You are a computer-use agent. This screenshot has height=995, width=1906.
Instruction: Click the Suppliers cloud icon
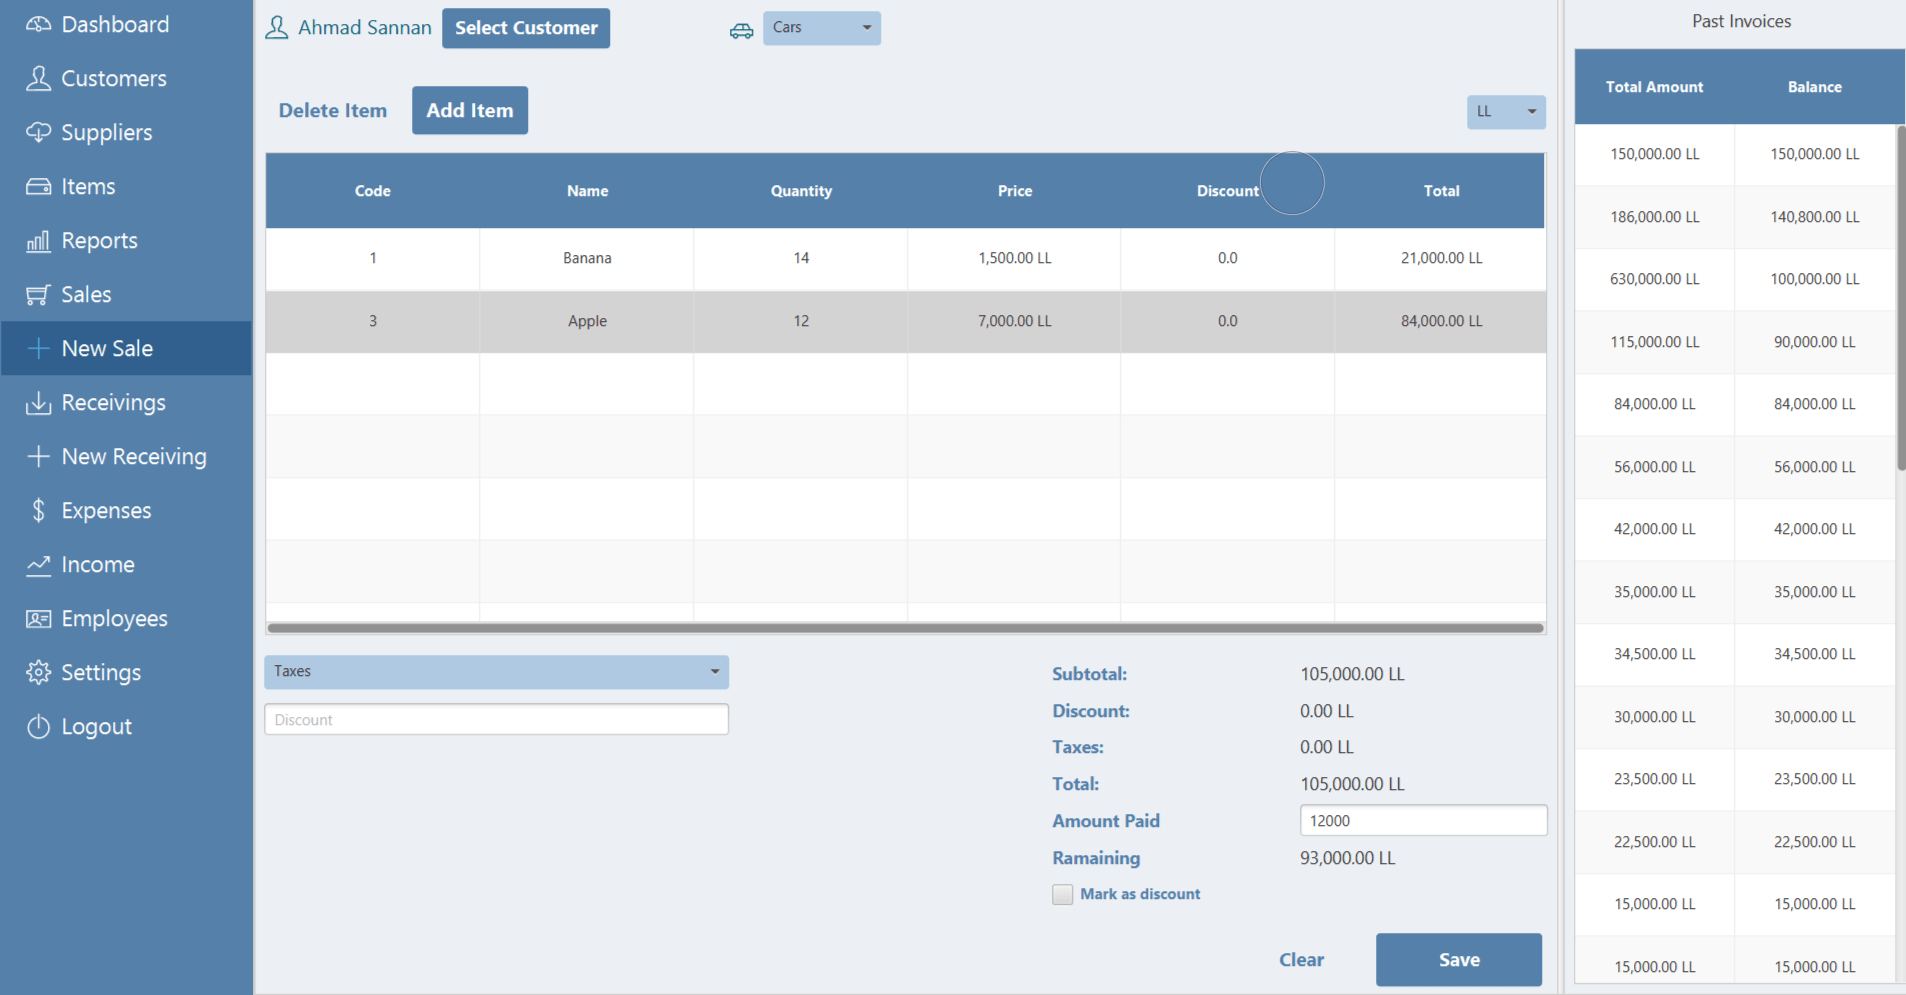(38, 132)
